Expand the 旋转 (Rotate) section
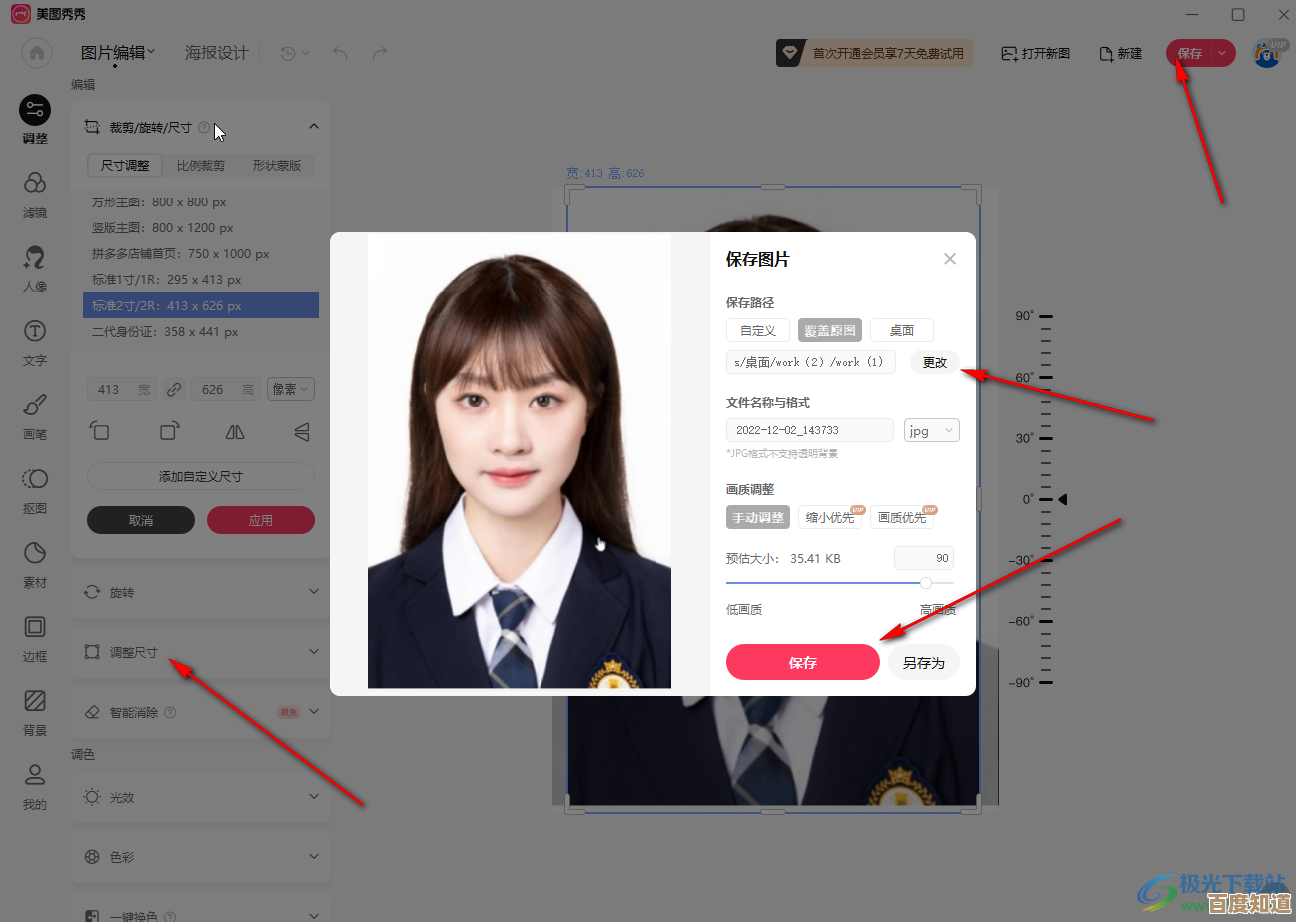 coord(200,592)
